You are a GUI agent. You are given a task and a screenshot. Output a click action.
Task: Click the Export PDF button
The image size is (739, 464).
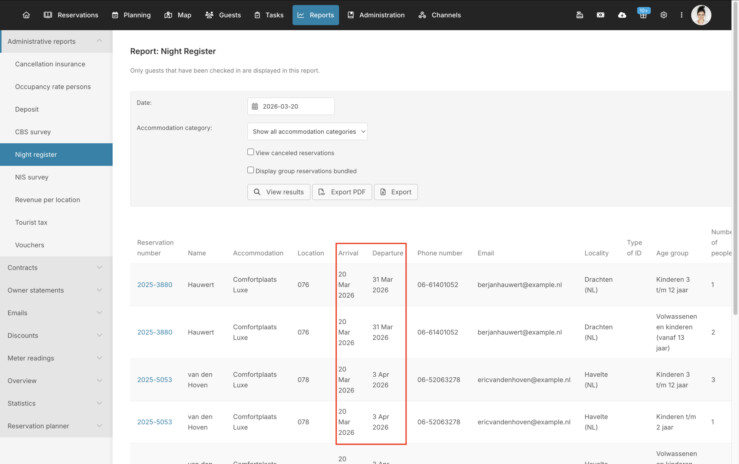pos(342,192)
